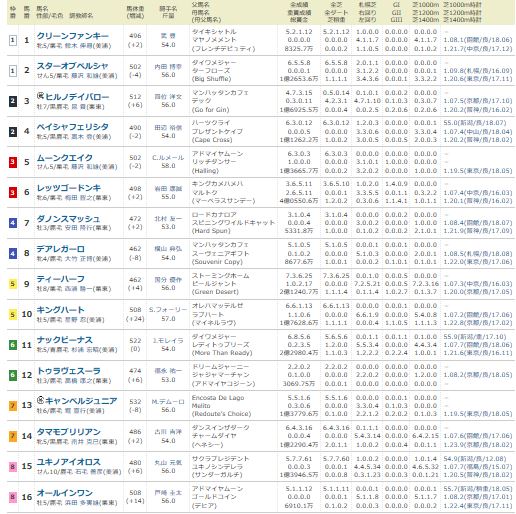Click the ダノンスマッシュ name link

coord(68,219)
